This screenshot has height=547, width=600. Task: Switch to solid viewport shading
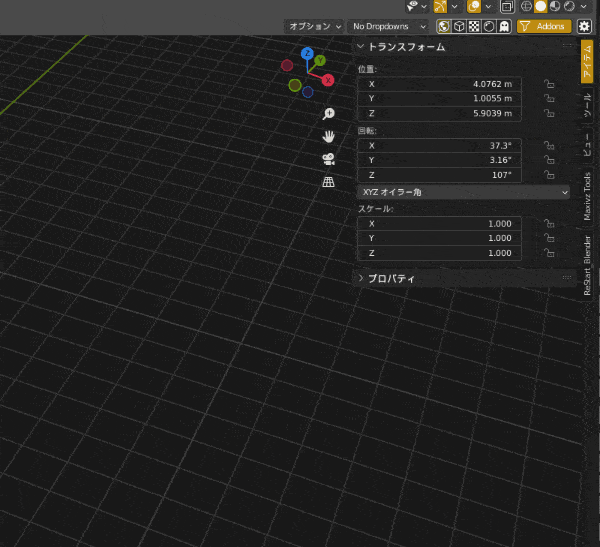pos(540,6)
